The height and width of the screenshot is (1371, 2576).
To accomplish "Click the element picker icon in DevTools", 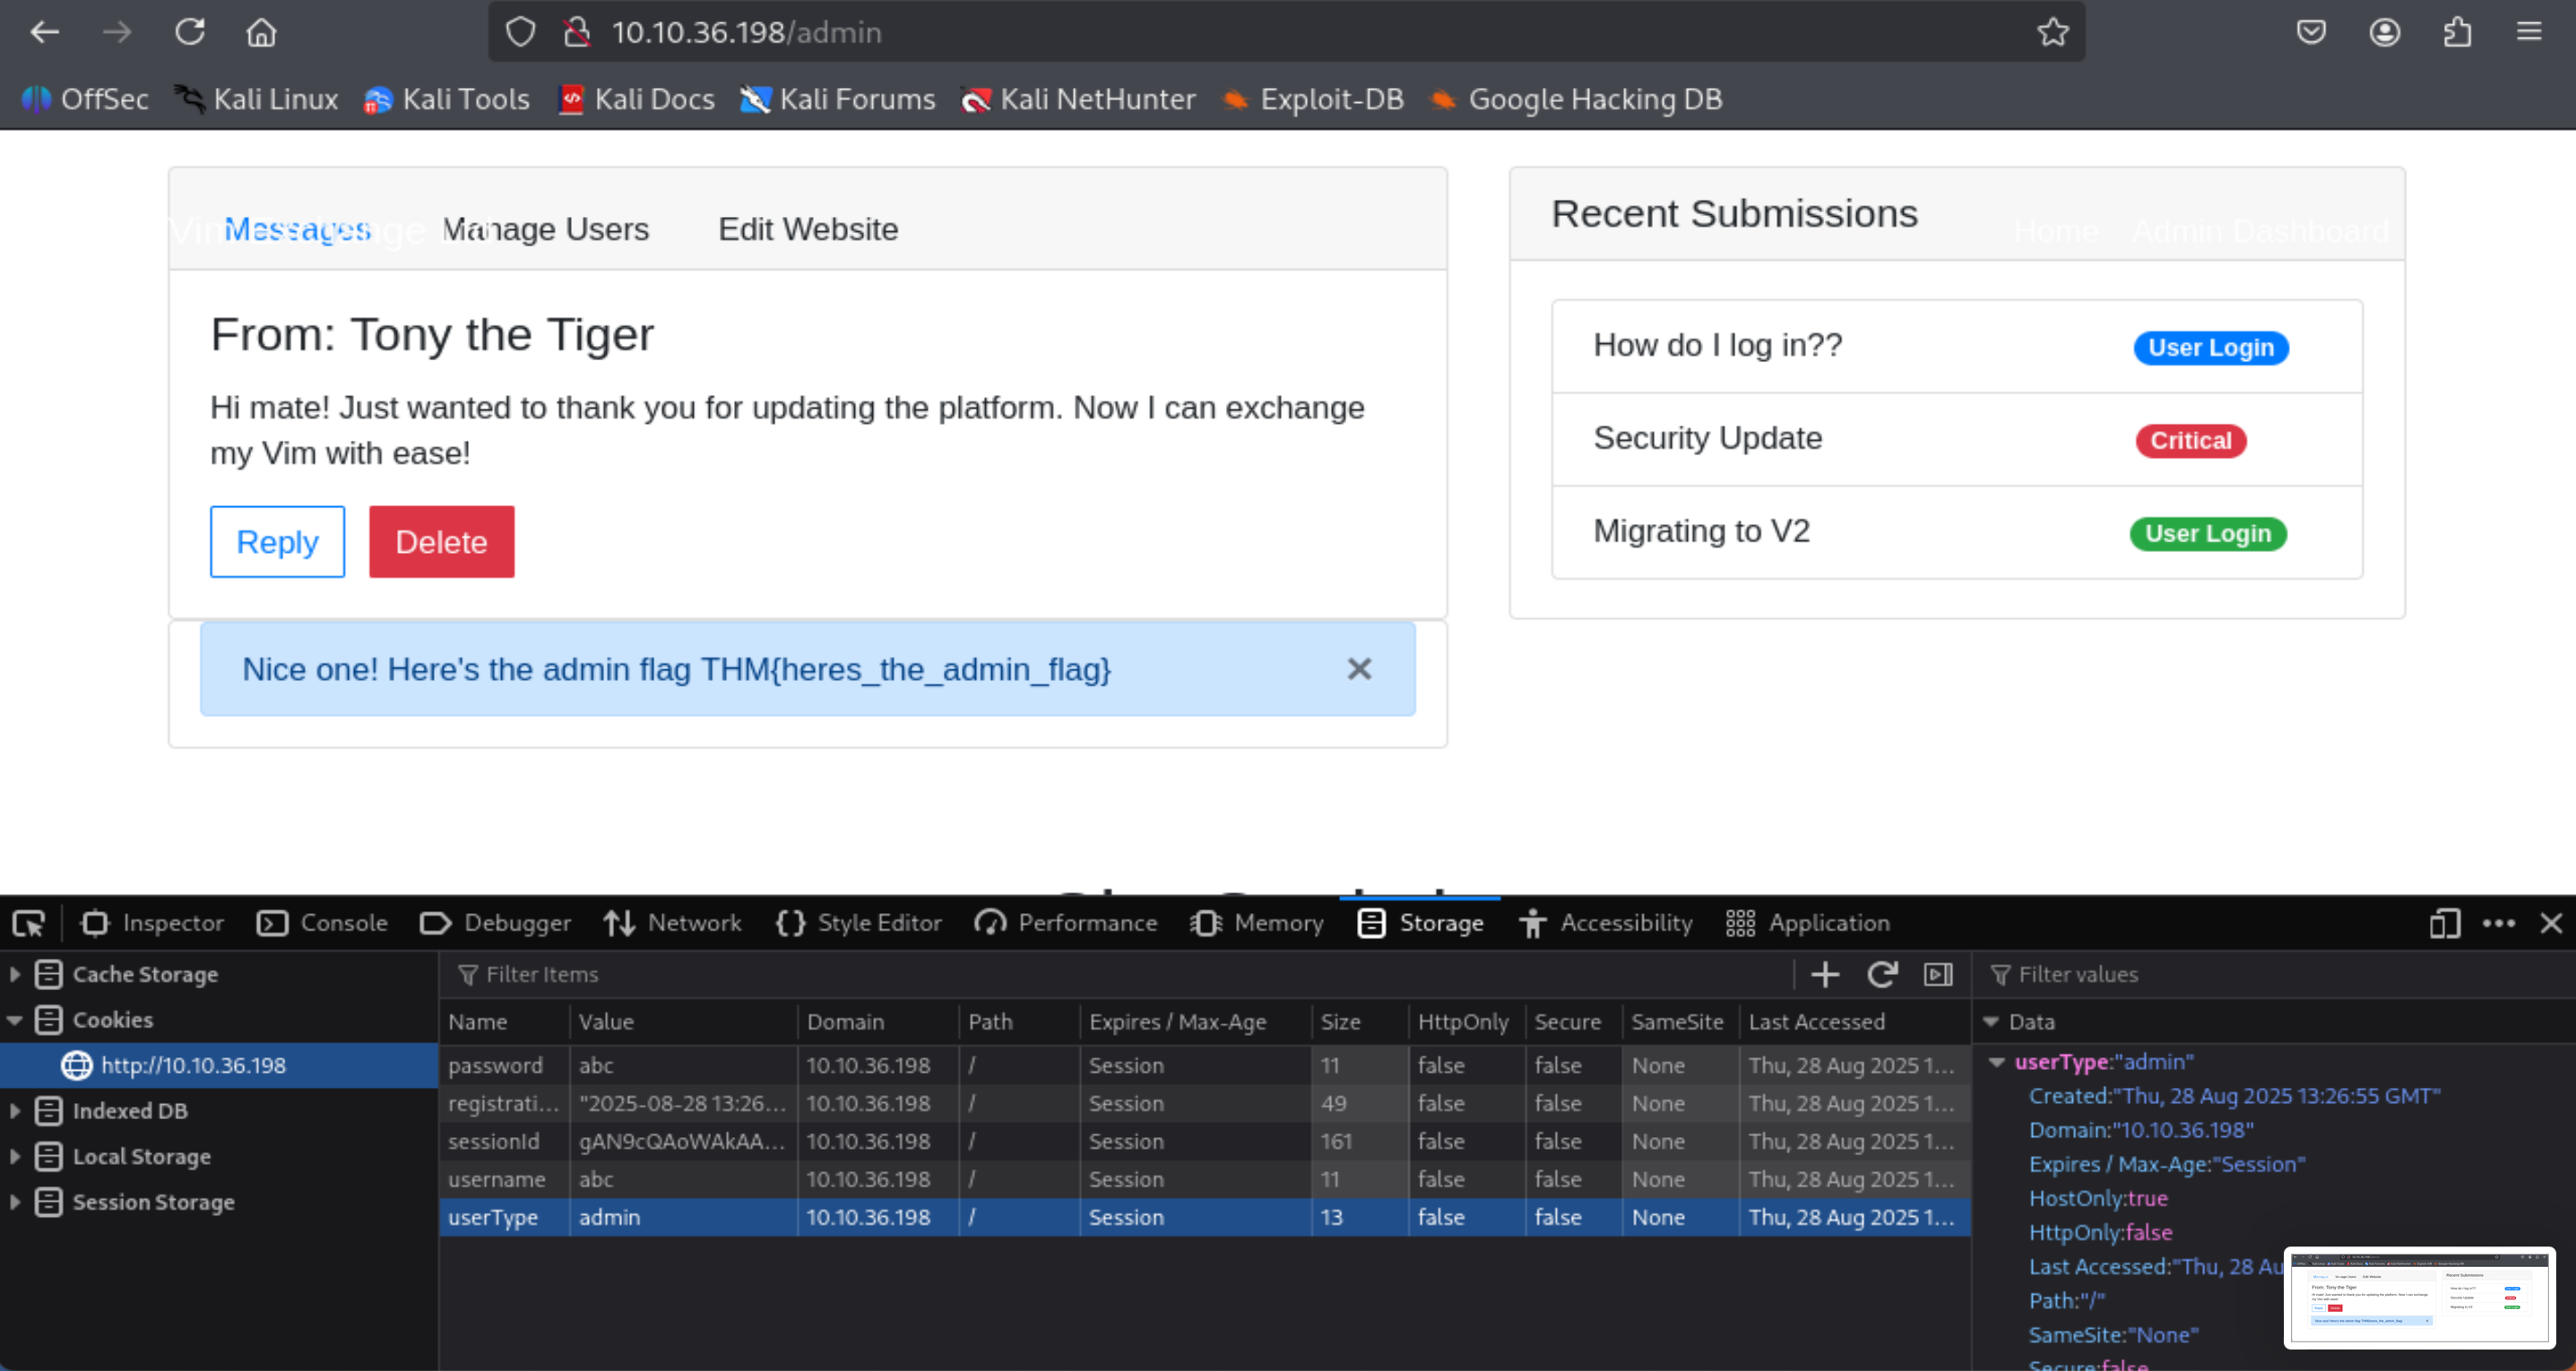I will pos(29,923).
